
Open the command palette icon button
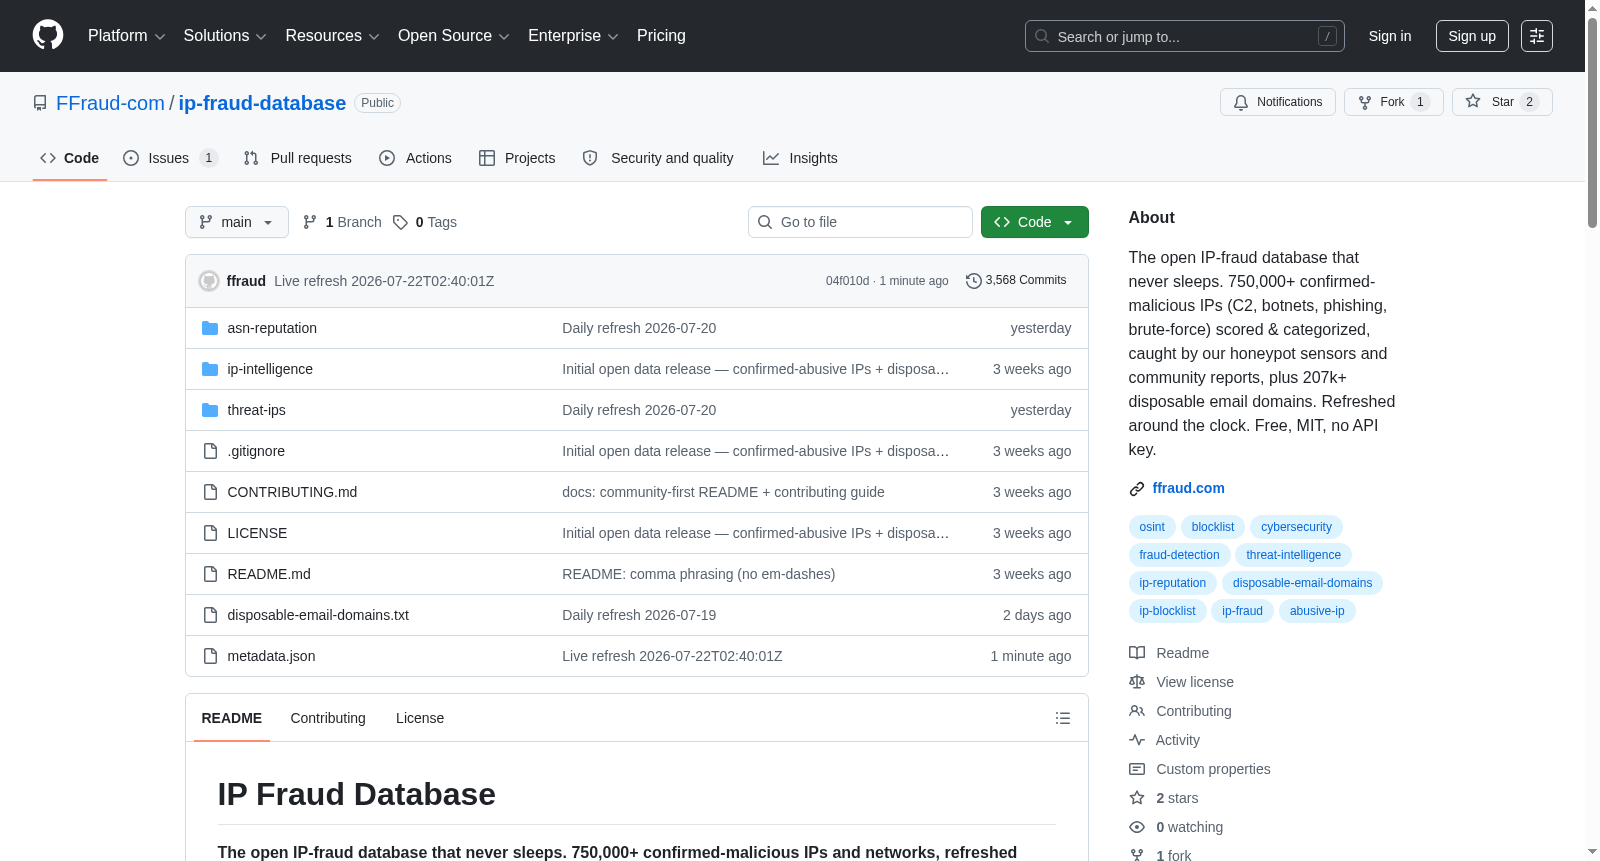coord(1537,36)
